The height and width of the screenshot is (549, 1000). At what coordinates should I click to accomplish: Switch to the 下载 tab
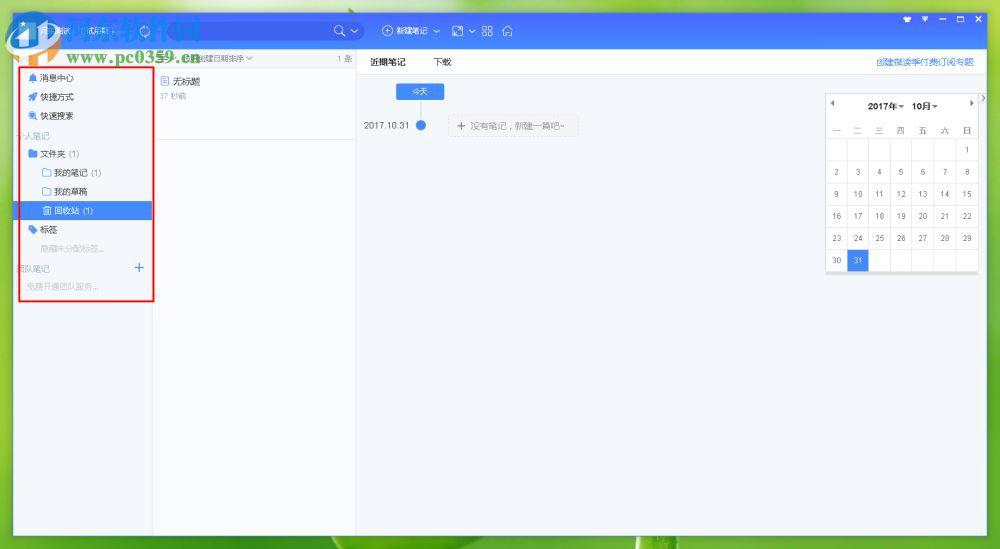(442, 62)
